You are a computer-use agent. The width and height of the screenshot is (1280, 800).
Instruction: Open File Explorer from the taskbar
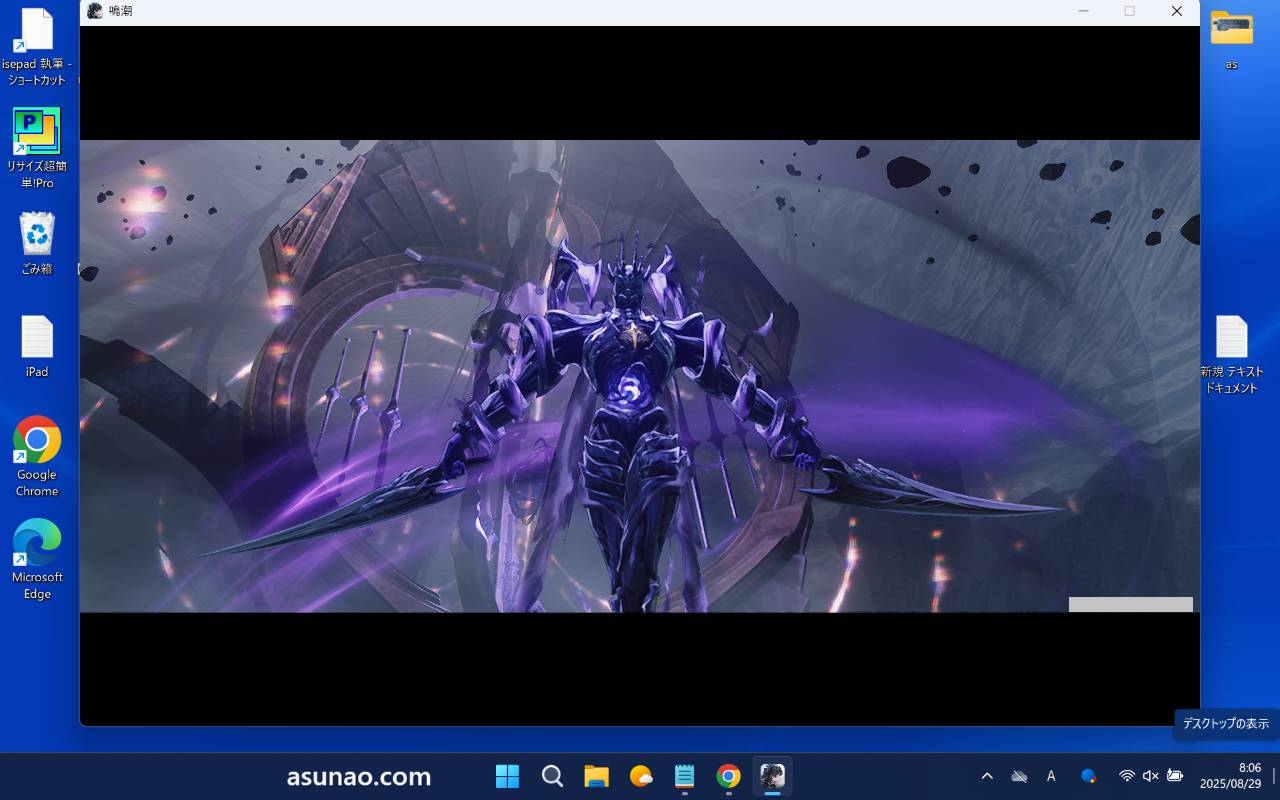tap(597, 776)
